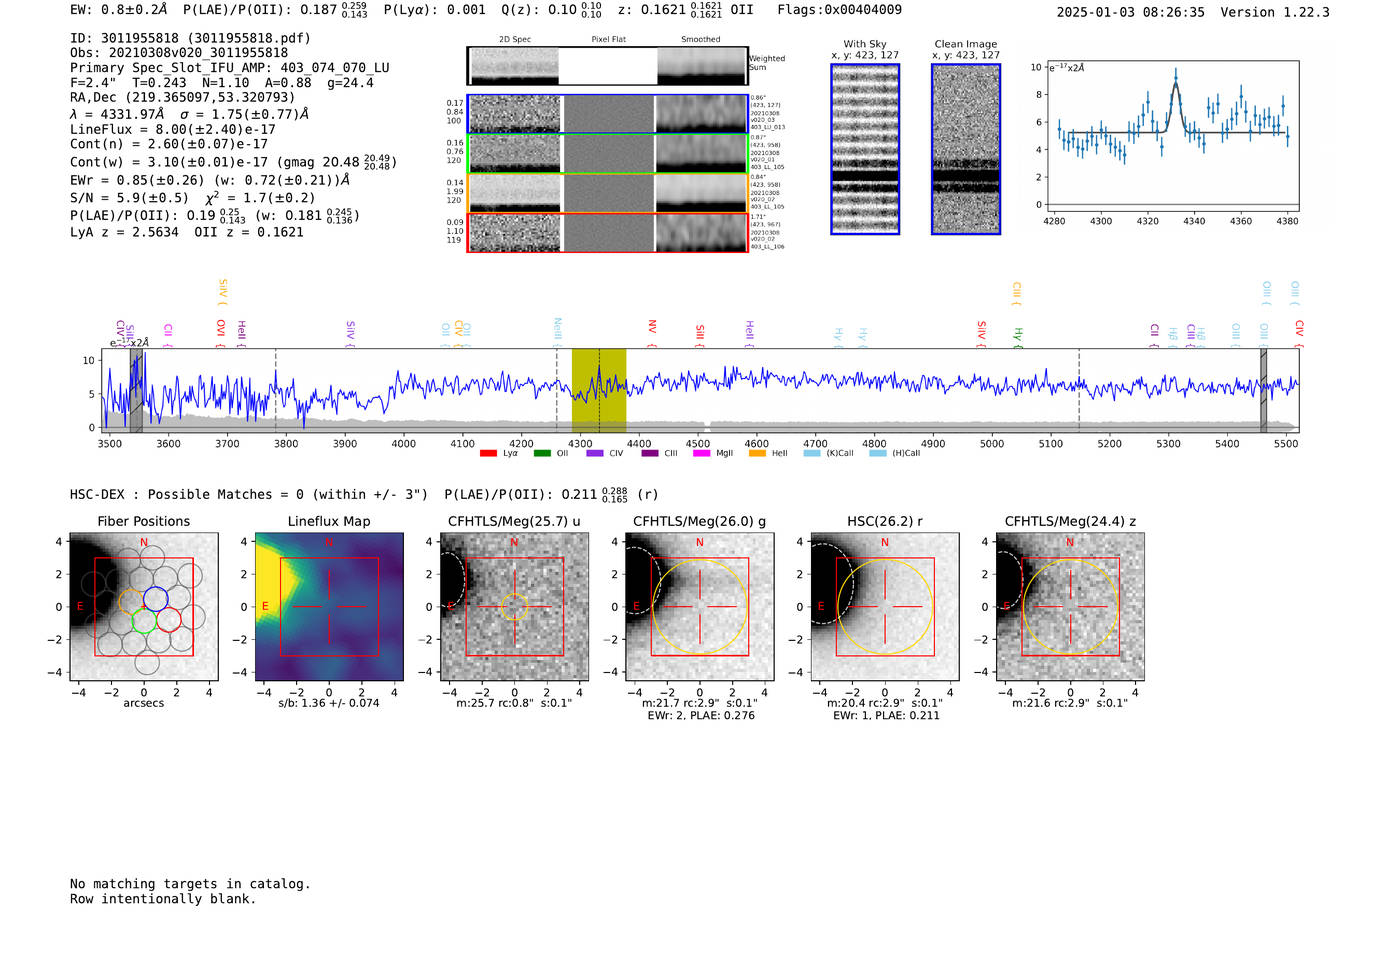Click the yellow highlighted band in the spectrum
Viewport: 1400px width, 953px height.
pyautogui.click(x=599, y=390)
